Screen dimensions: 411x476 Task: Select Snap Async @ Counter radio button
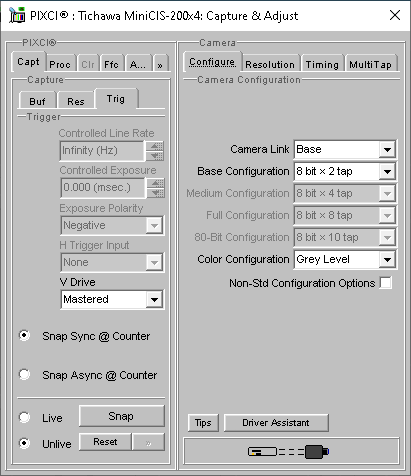pos(24,374)
